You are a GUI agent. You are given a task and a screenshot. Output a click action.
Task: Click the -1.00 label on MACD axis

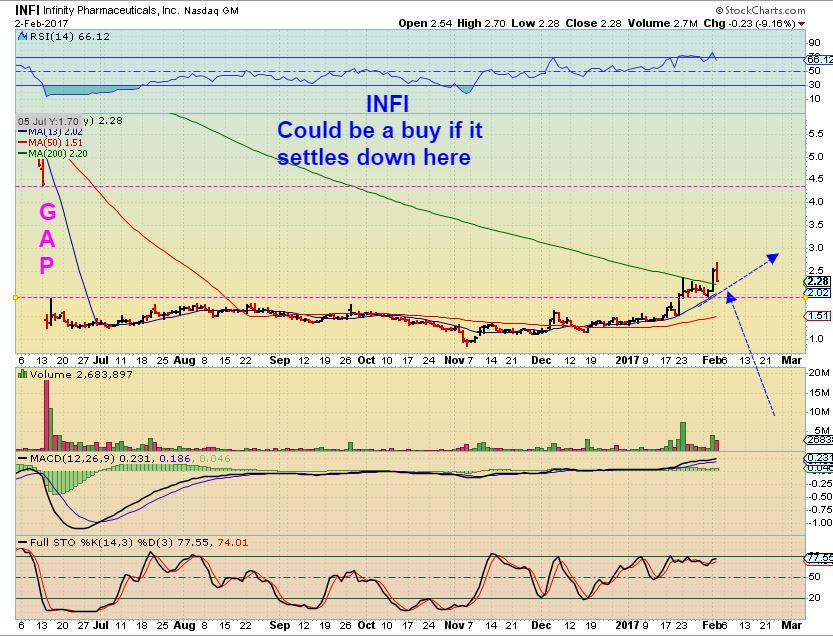(x=819, y=523)
